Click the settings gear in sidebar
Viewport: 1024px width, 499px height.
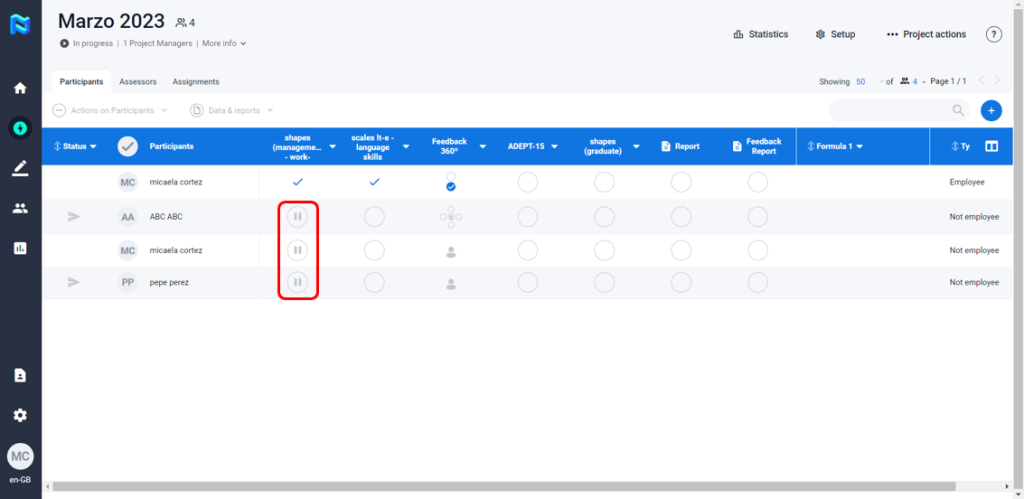(x=20, y=415)
